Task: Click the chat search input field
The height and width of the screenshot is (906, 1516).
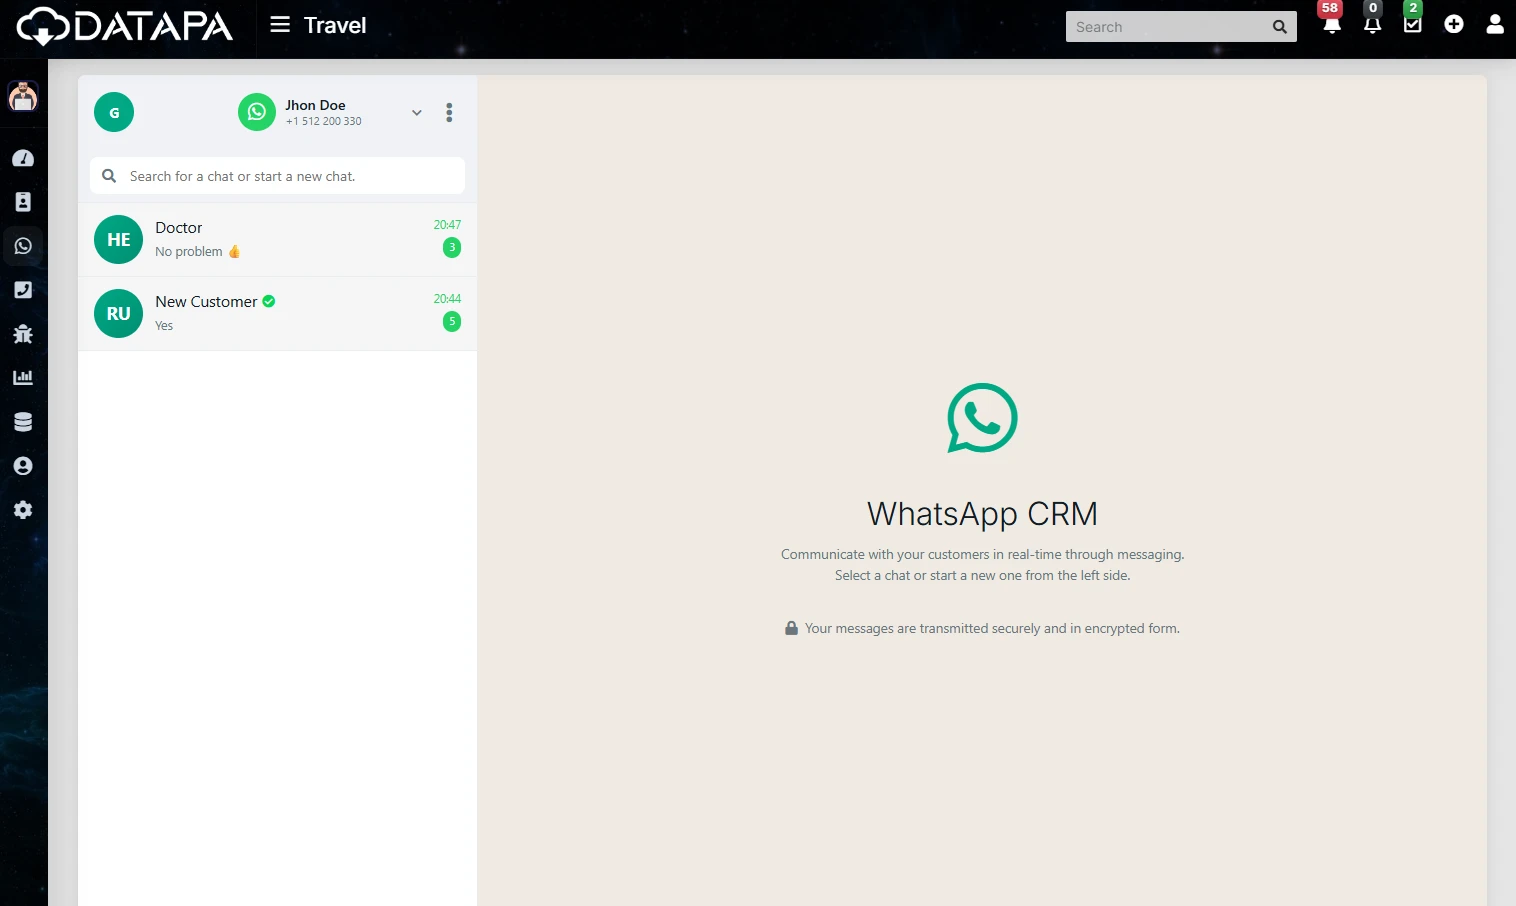Action: tap(290, 176)
